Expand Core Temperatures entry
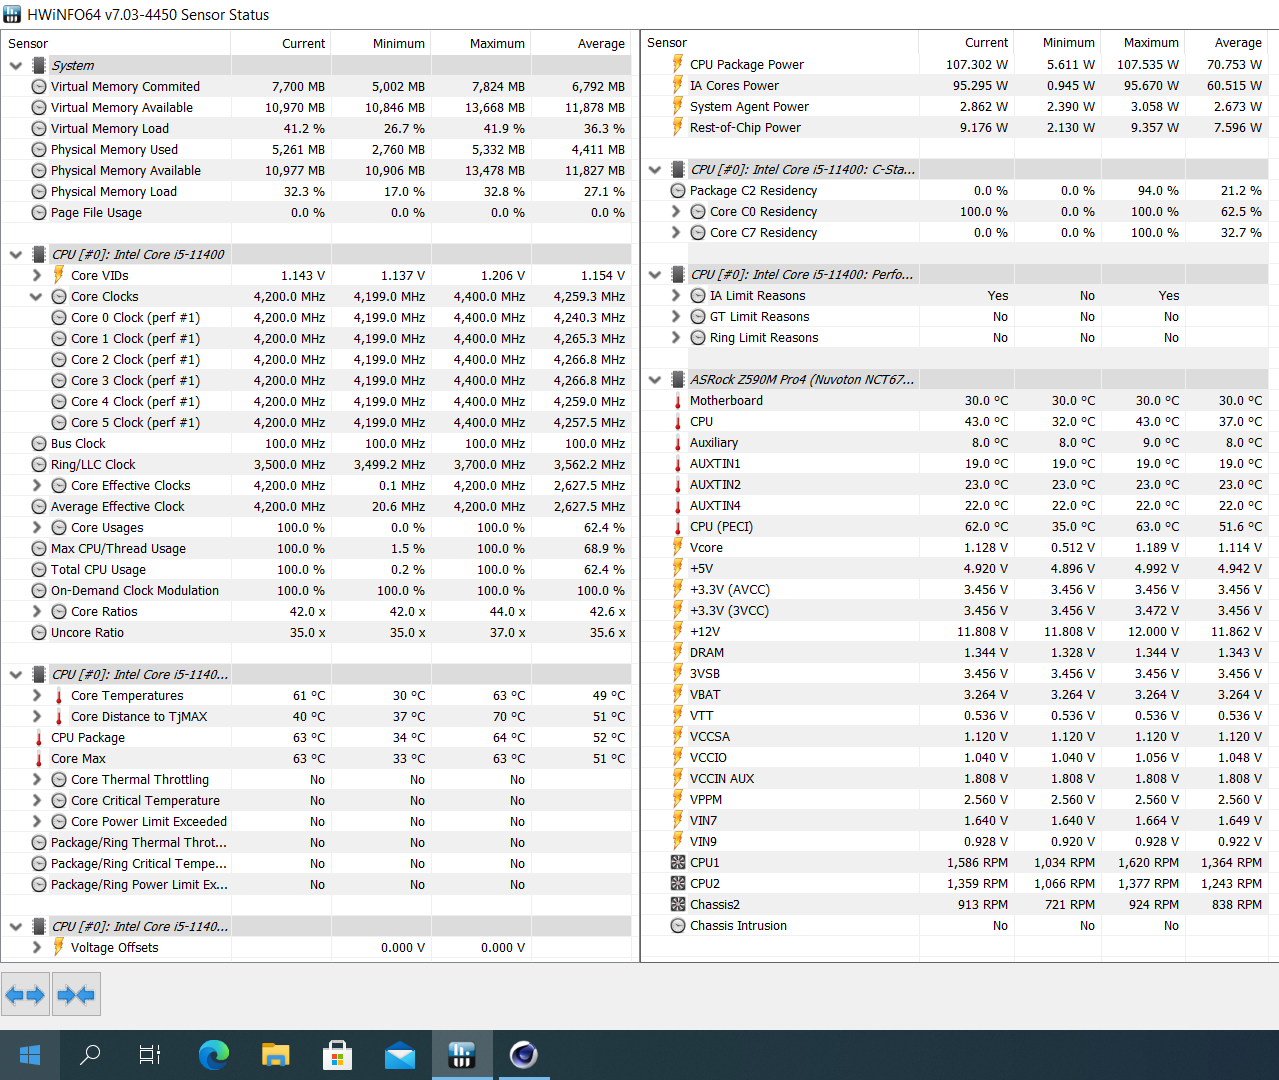The image size is (1279, 1080). pyautogui.click(x=36, y=695)
